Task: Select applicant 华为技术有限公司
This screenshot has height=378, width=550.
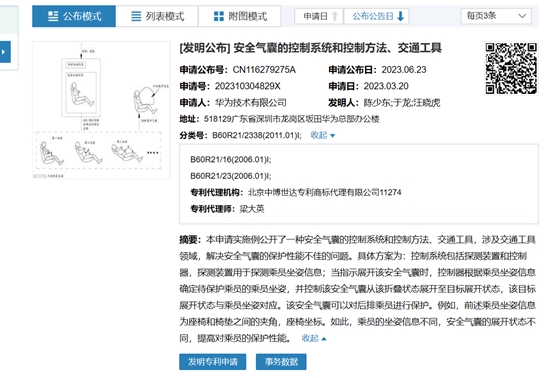Action: click(x=250, y=103)
